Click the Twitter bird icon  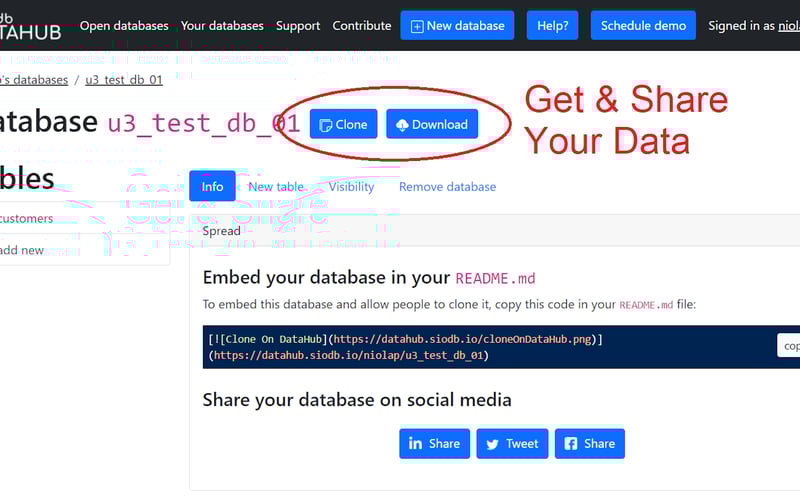[x=492, y=444]
